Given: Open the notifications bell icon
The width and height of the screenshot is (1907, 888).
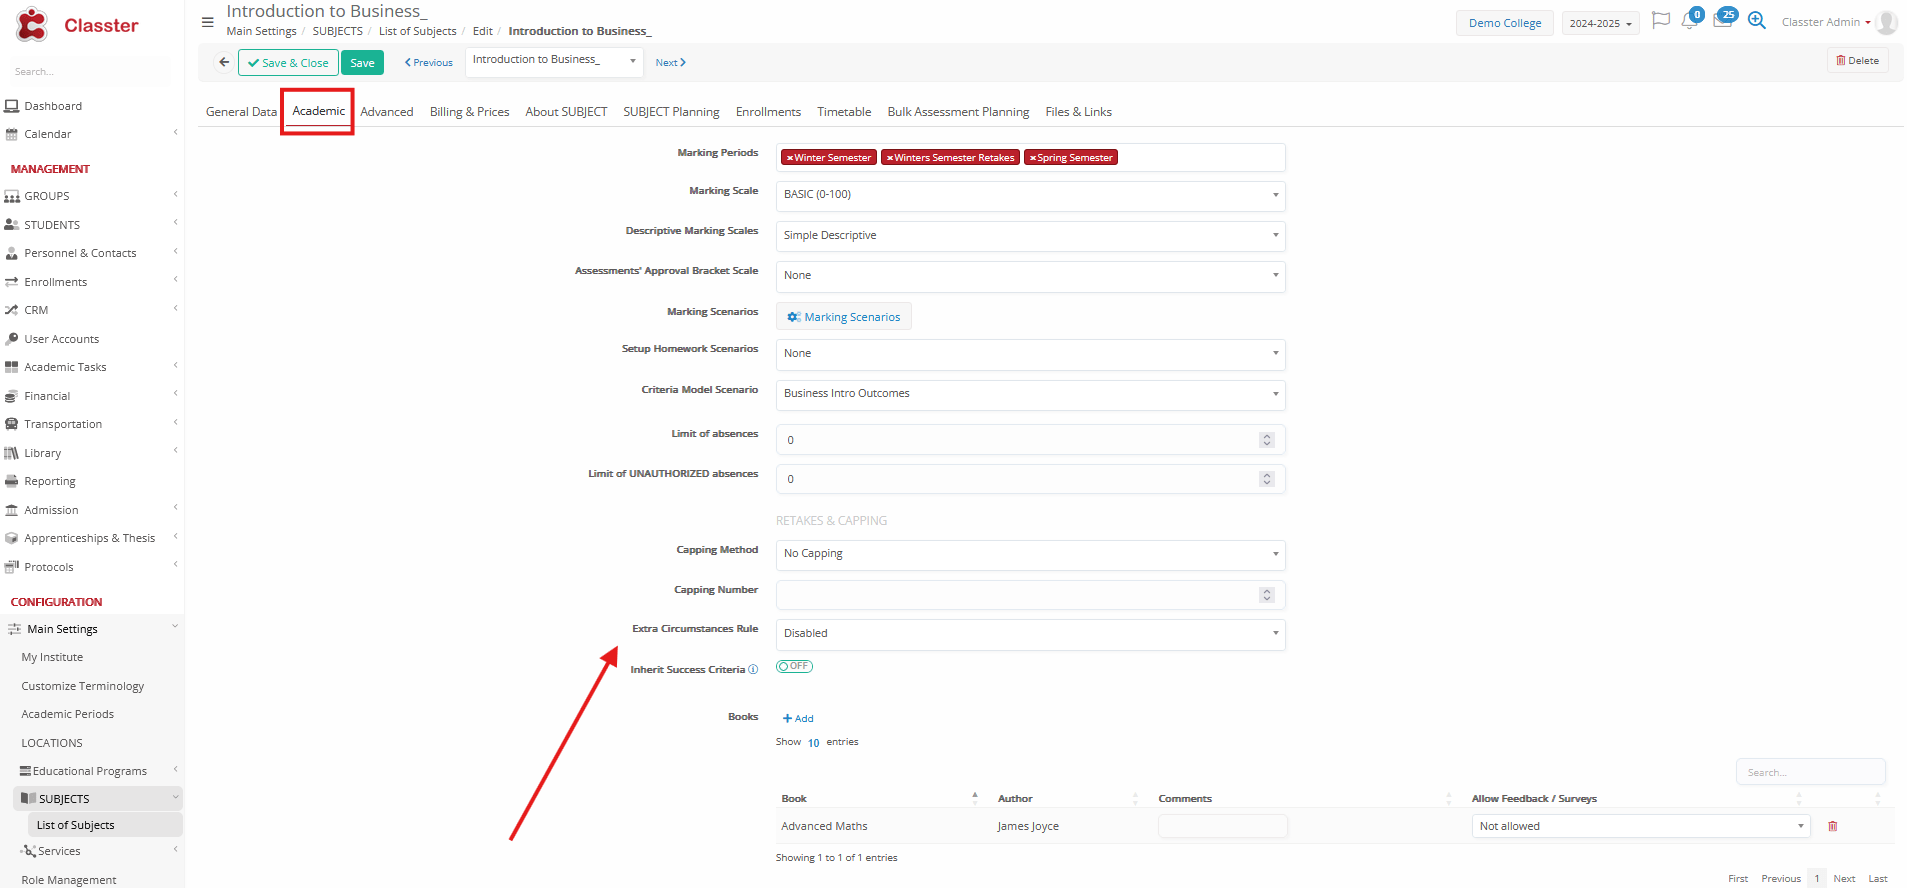Looking at the screenshot, I should 1689,22.
